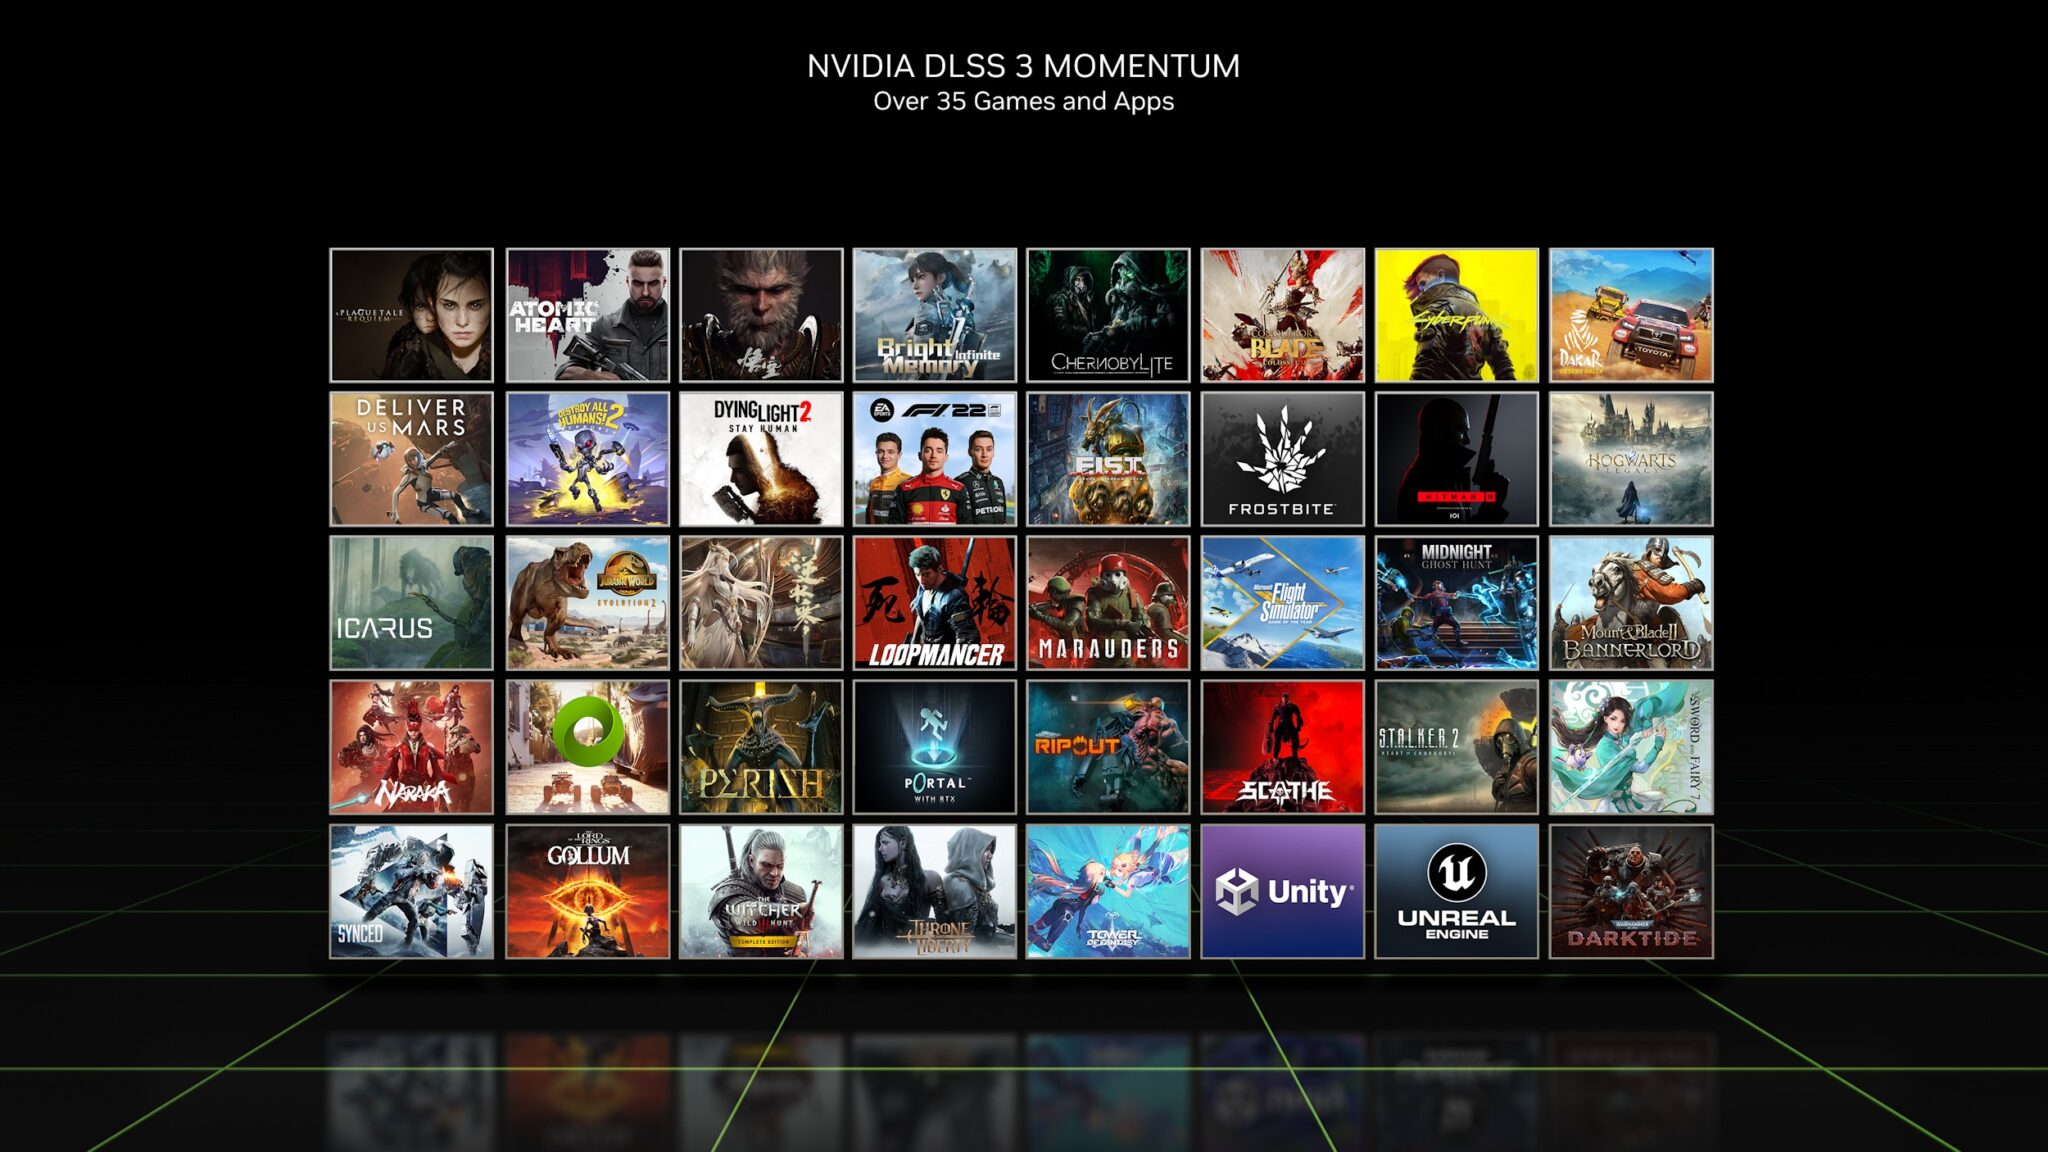Image resolution: width=2048 pixels, height=1152 pixels.
Task: Click Atomic Heart game thumbnail
Action: 588,315
